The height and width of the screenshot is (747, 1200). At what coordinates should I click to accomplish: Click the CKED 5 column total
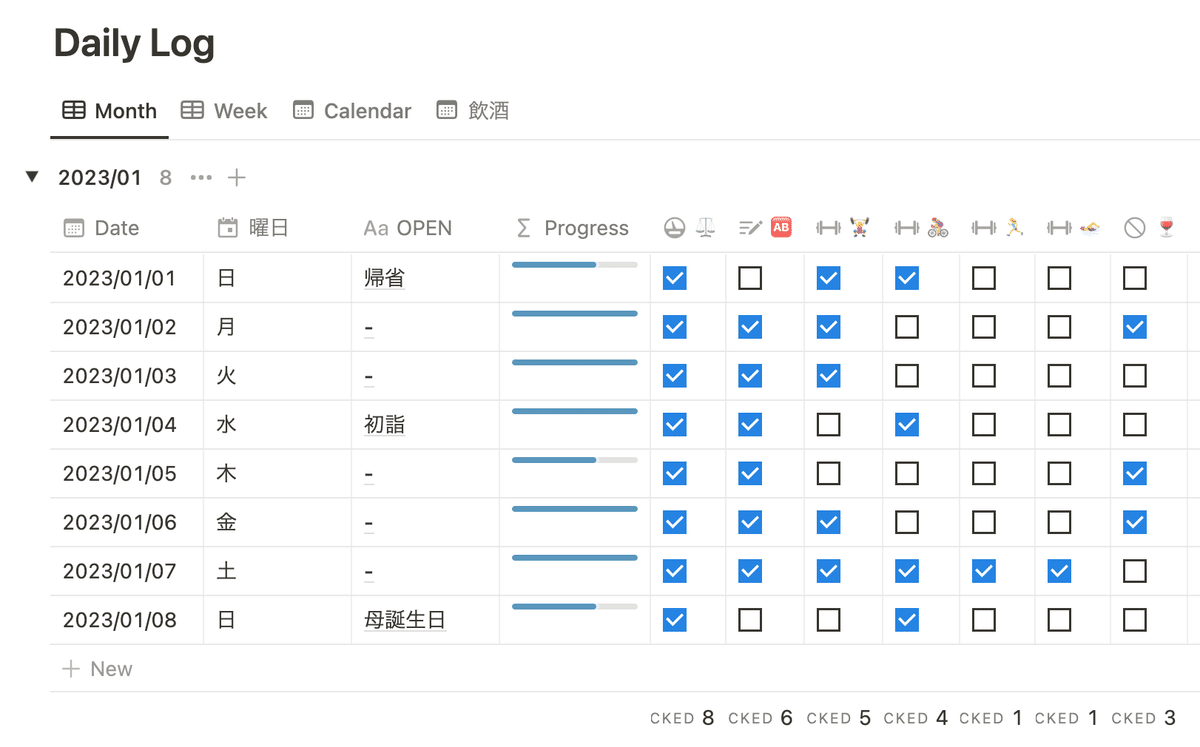(x=838, y=718)
